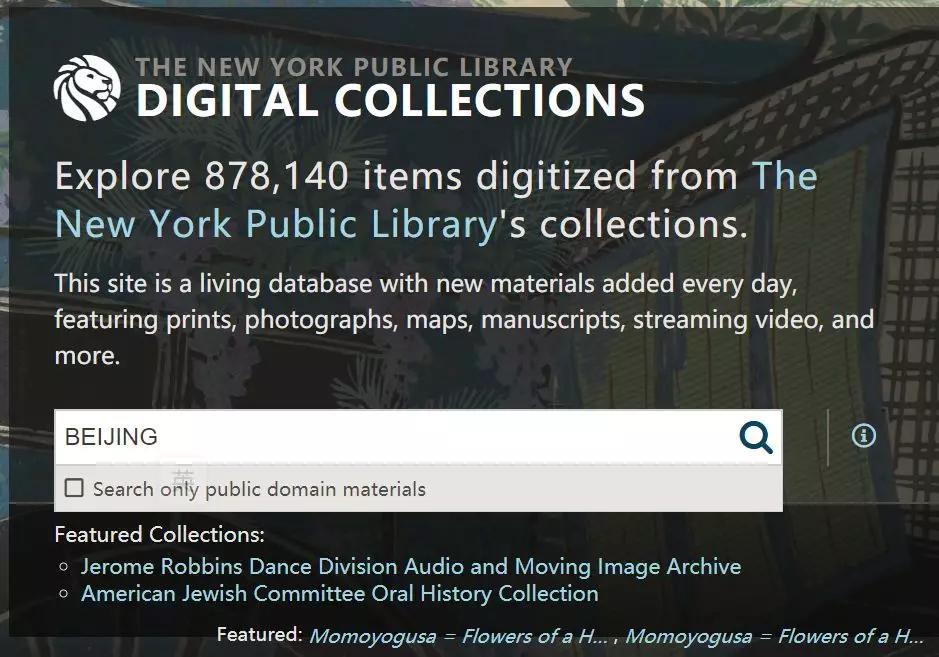Click the NYPL lion logo icon

point(87,87)
